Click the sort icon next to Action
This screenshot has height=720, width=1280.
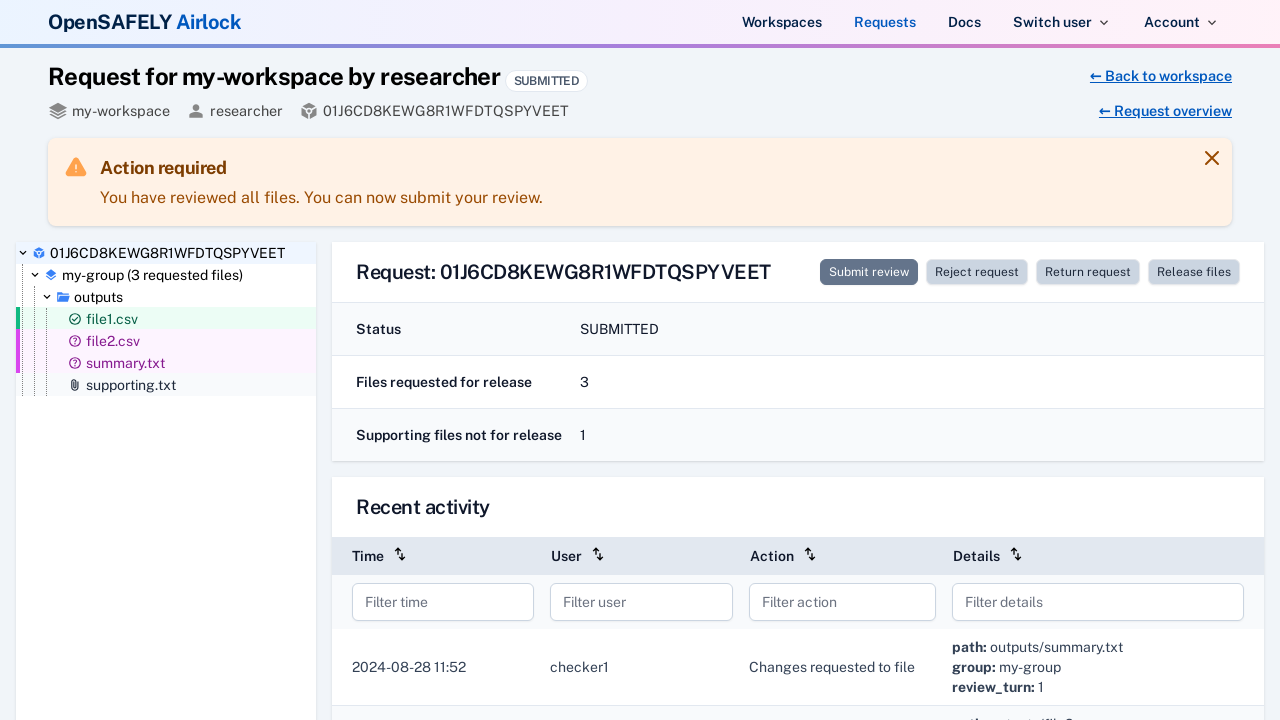point(810,555)
